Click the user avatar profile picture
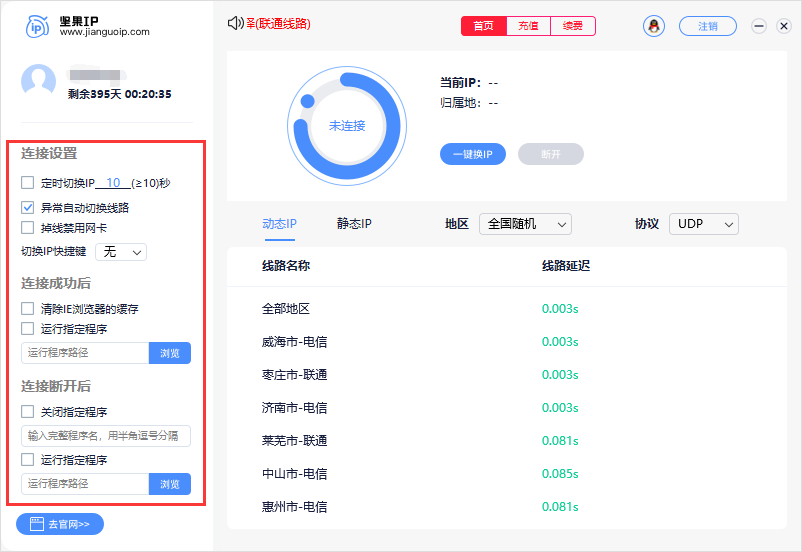Viewport: 802px width, 552px height. pyautogui.click(x=38, y=81)
